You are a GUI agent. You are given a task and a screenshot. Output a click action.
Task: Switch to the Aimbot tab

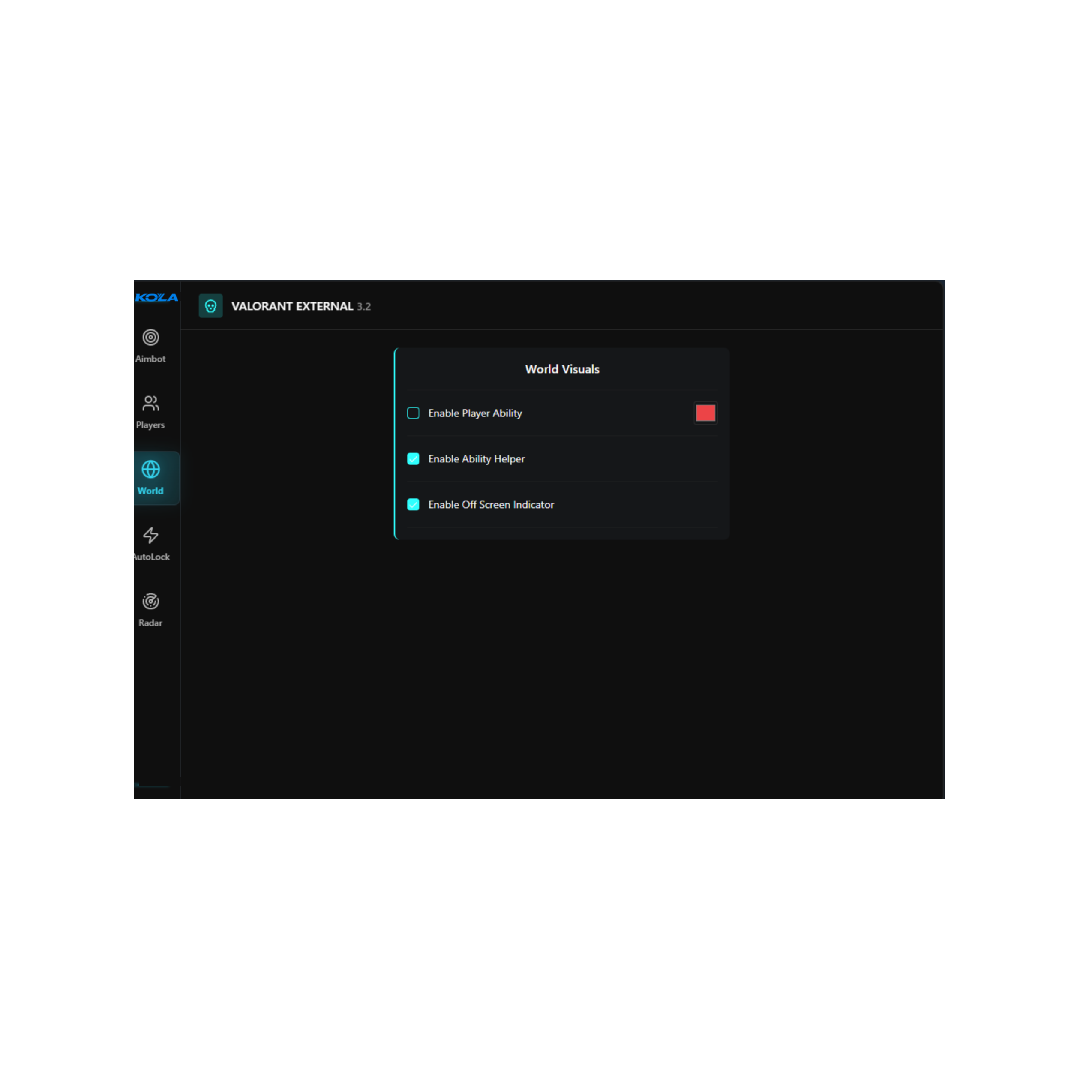pos(151,345)
